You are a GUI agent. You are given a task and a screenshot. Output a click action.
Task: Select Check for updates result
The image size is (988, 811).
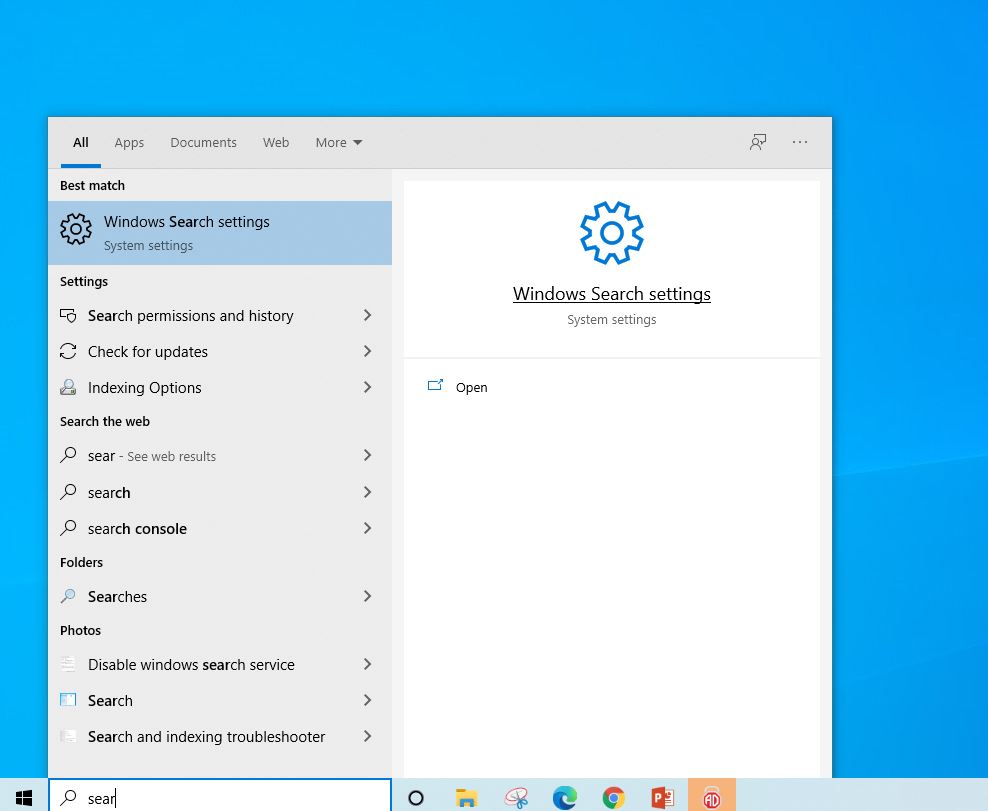tap(220, 351)
